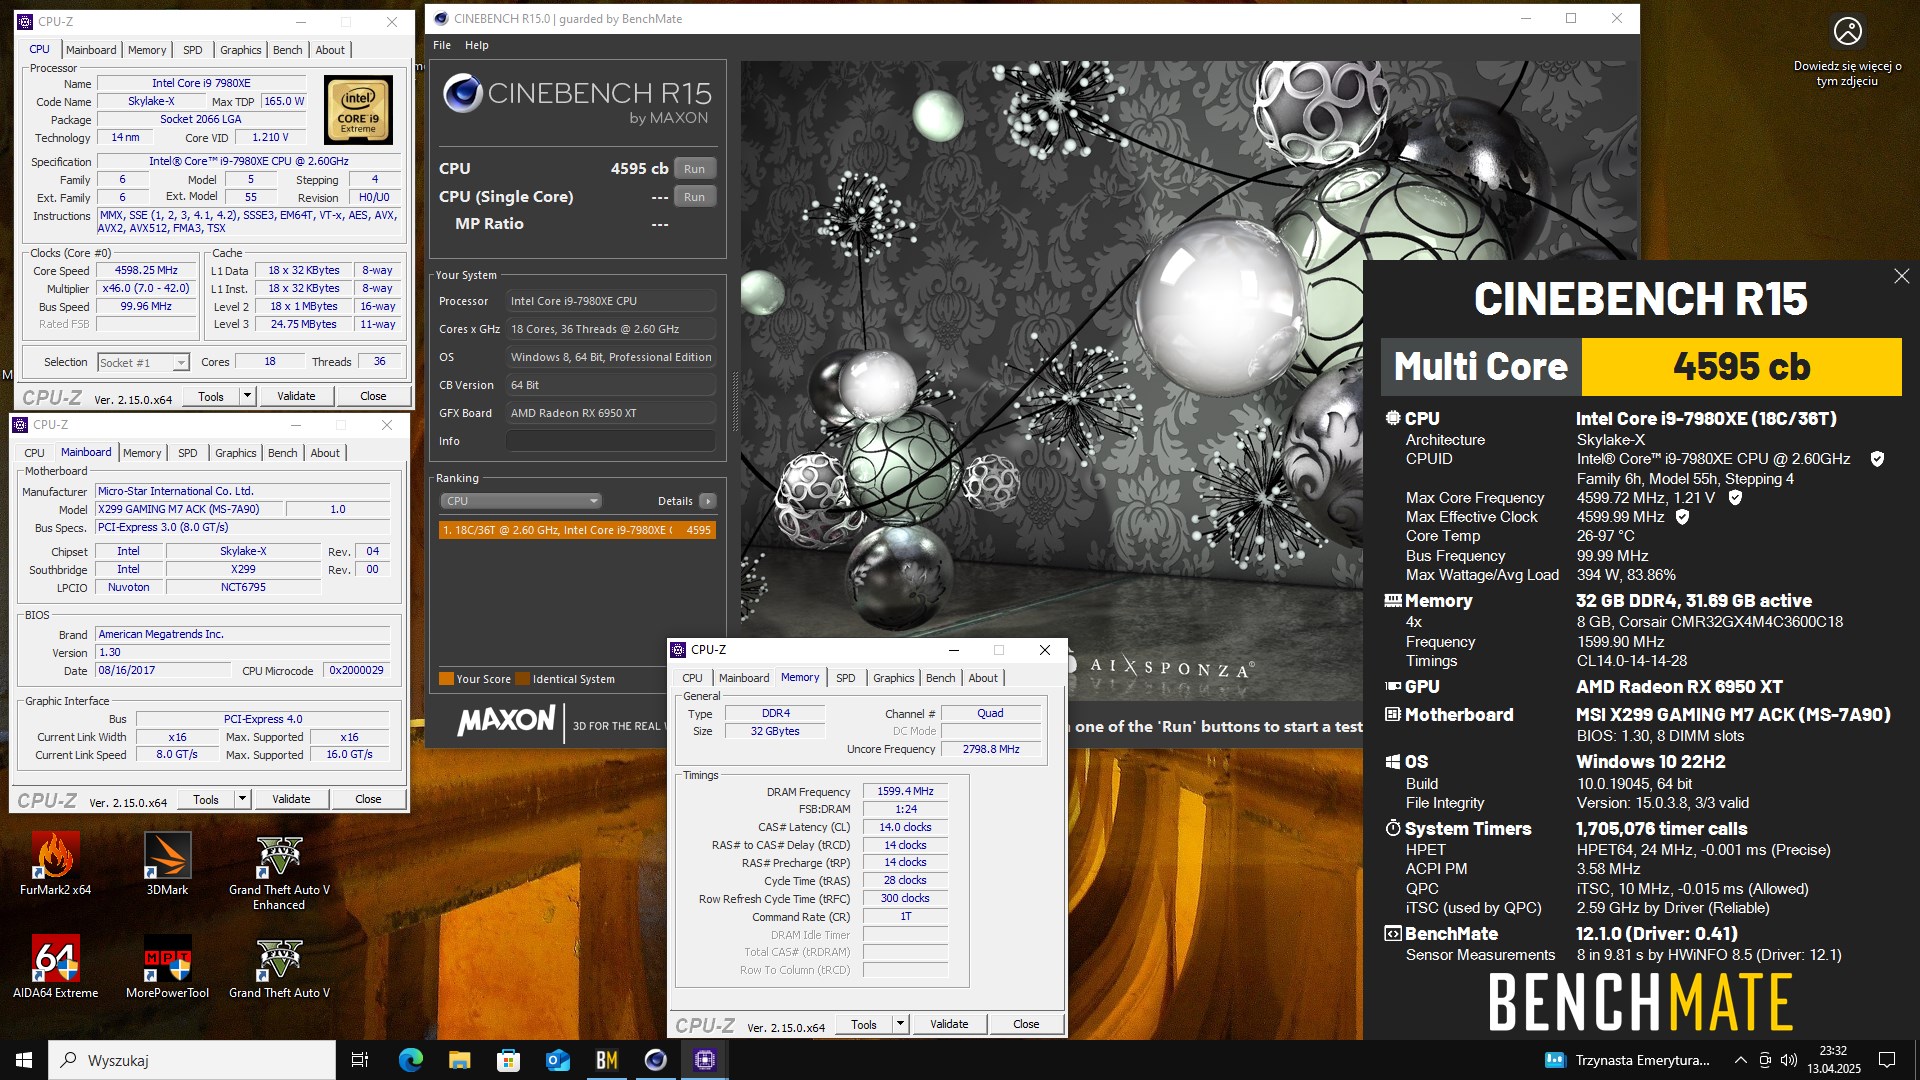Image resolution: width=1920 pixels, height=1080 pixels.
Task: Click the taskbar search box Wyszukaj
Action: coord(192,1060)
